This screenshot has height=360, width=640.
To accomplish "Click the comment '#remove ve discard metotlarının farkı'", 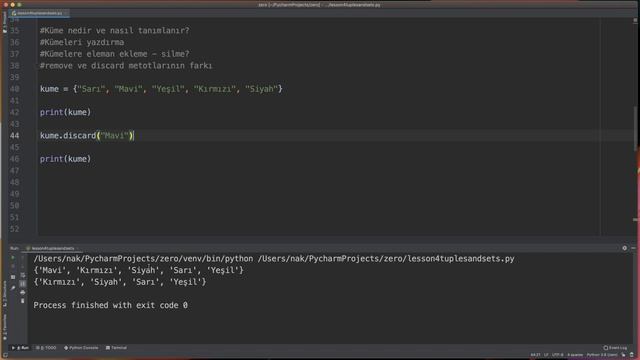I will click(126, 66).
